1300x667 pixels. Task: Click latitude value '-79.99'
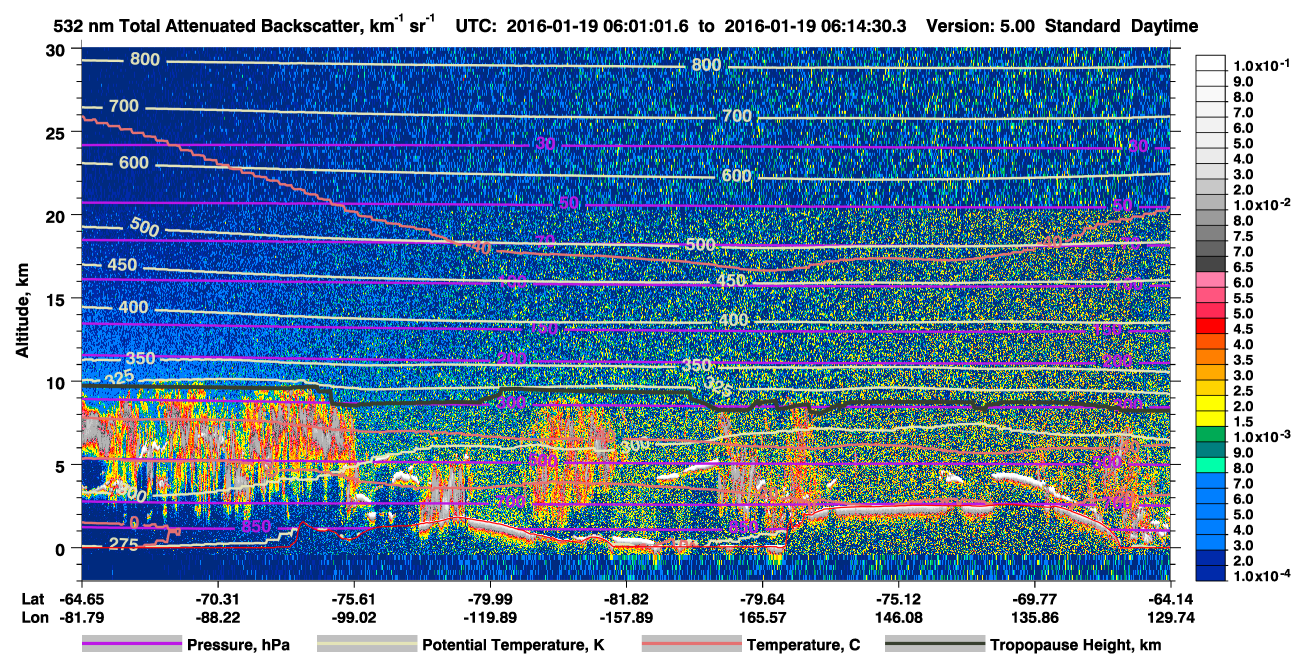point(490,599)
